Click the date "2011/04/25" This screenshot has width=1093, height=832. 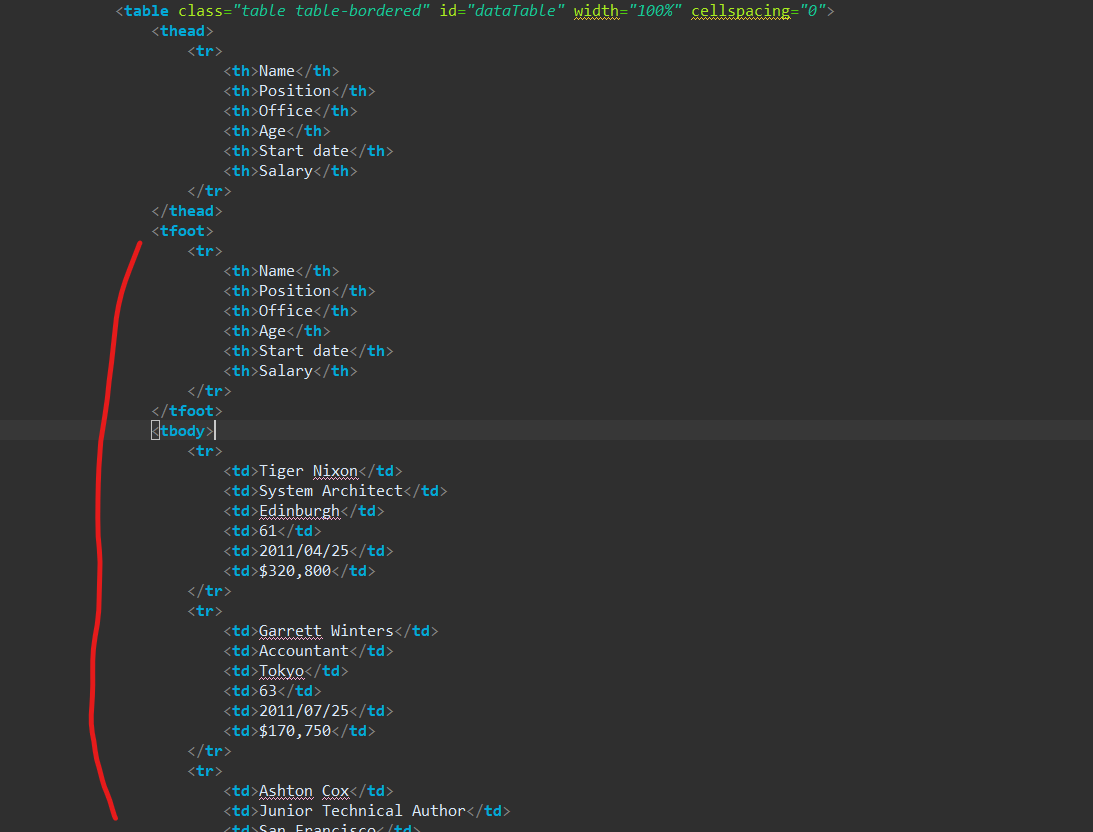click(x=304, y=550)
